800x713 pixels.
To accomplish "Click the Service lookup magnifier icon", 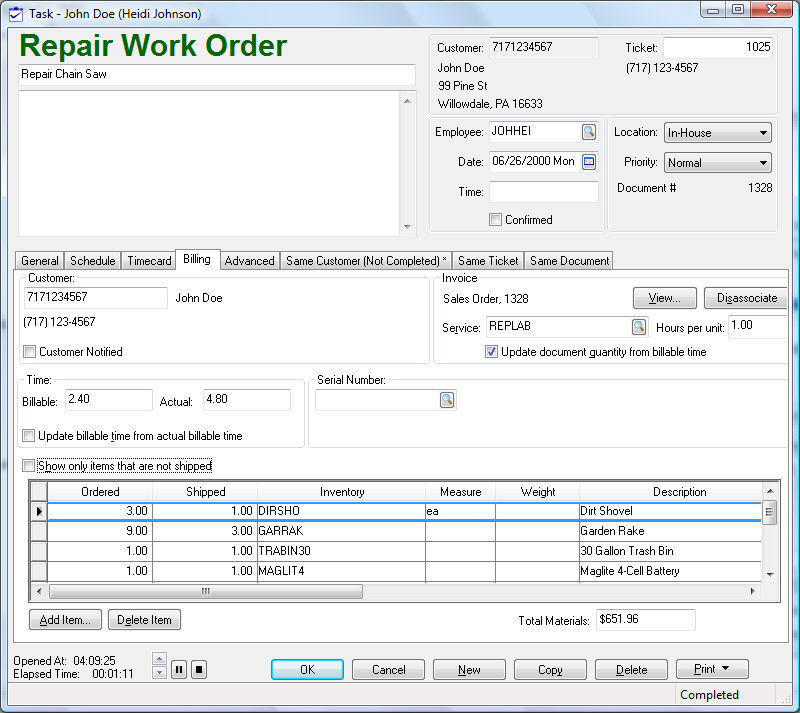I will [638, 327].
